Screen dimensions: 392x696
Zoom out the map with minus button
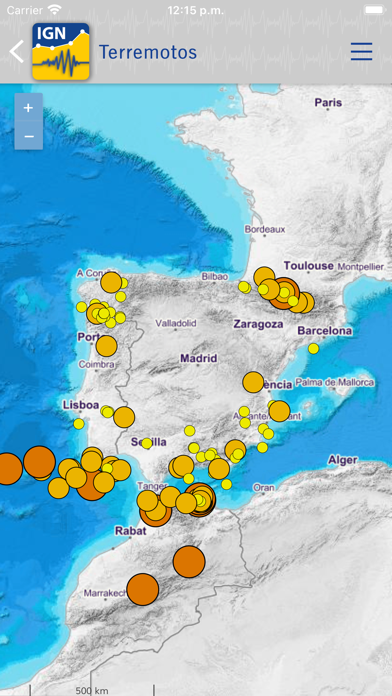tap(28, 136)
